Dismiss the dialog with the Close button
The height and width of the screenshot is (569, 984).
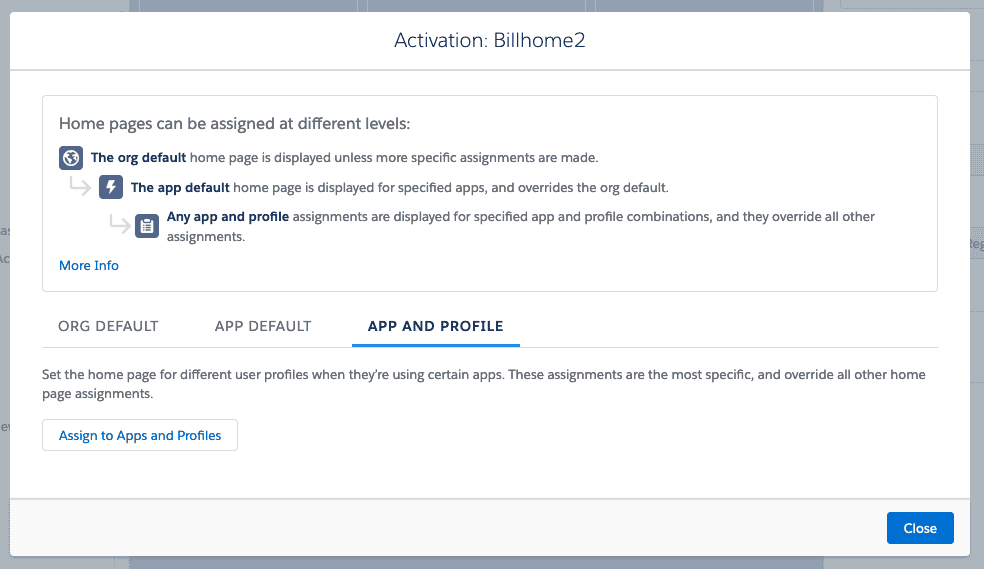pyautogui.click(x=919, y=528)
